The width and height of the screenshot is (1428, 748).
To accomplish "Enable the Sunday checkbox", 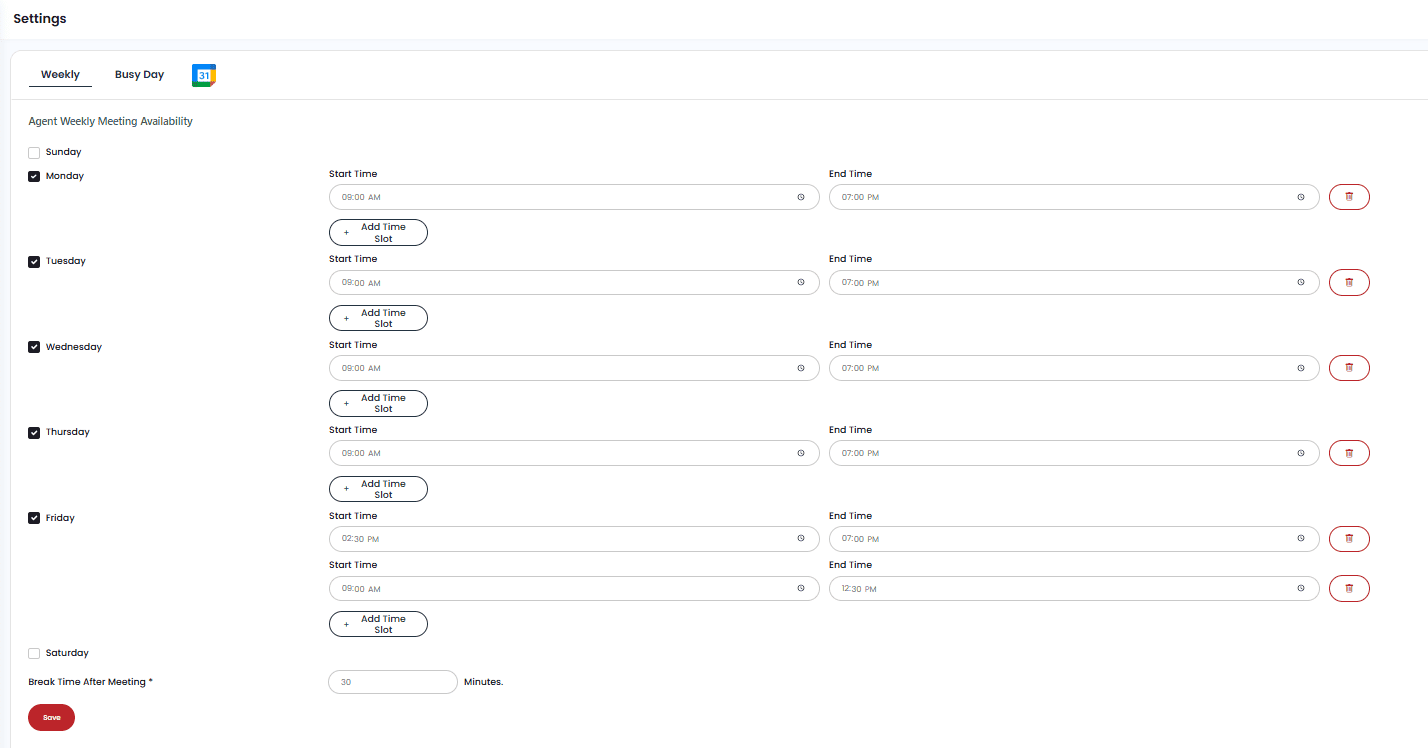I will click(x=34, y=153).
